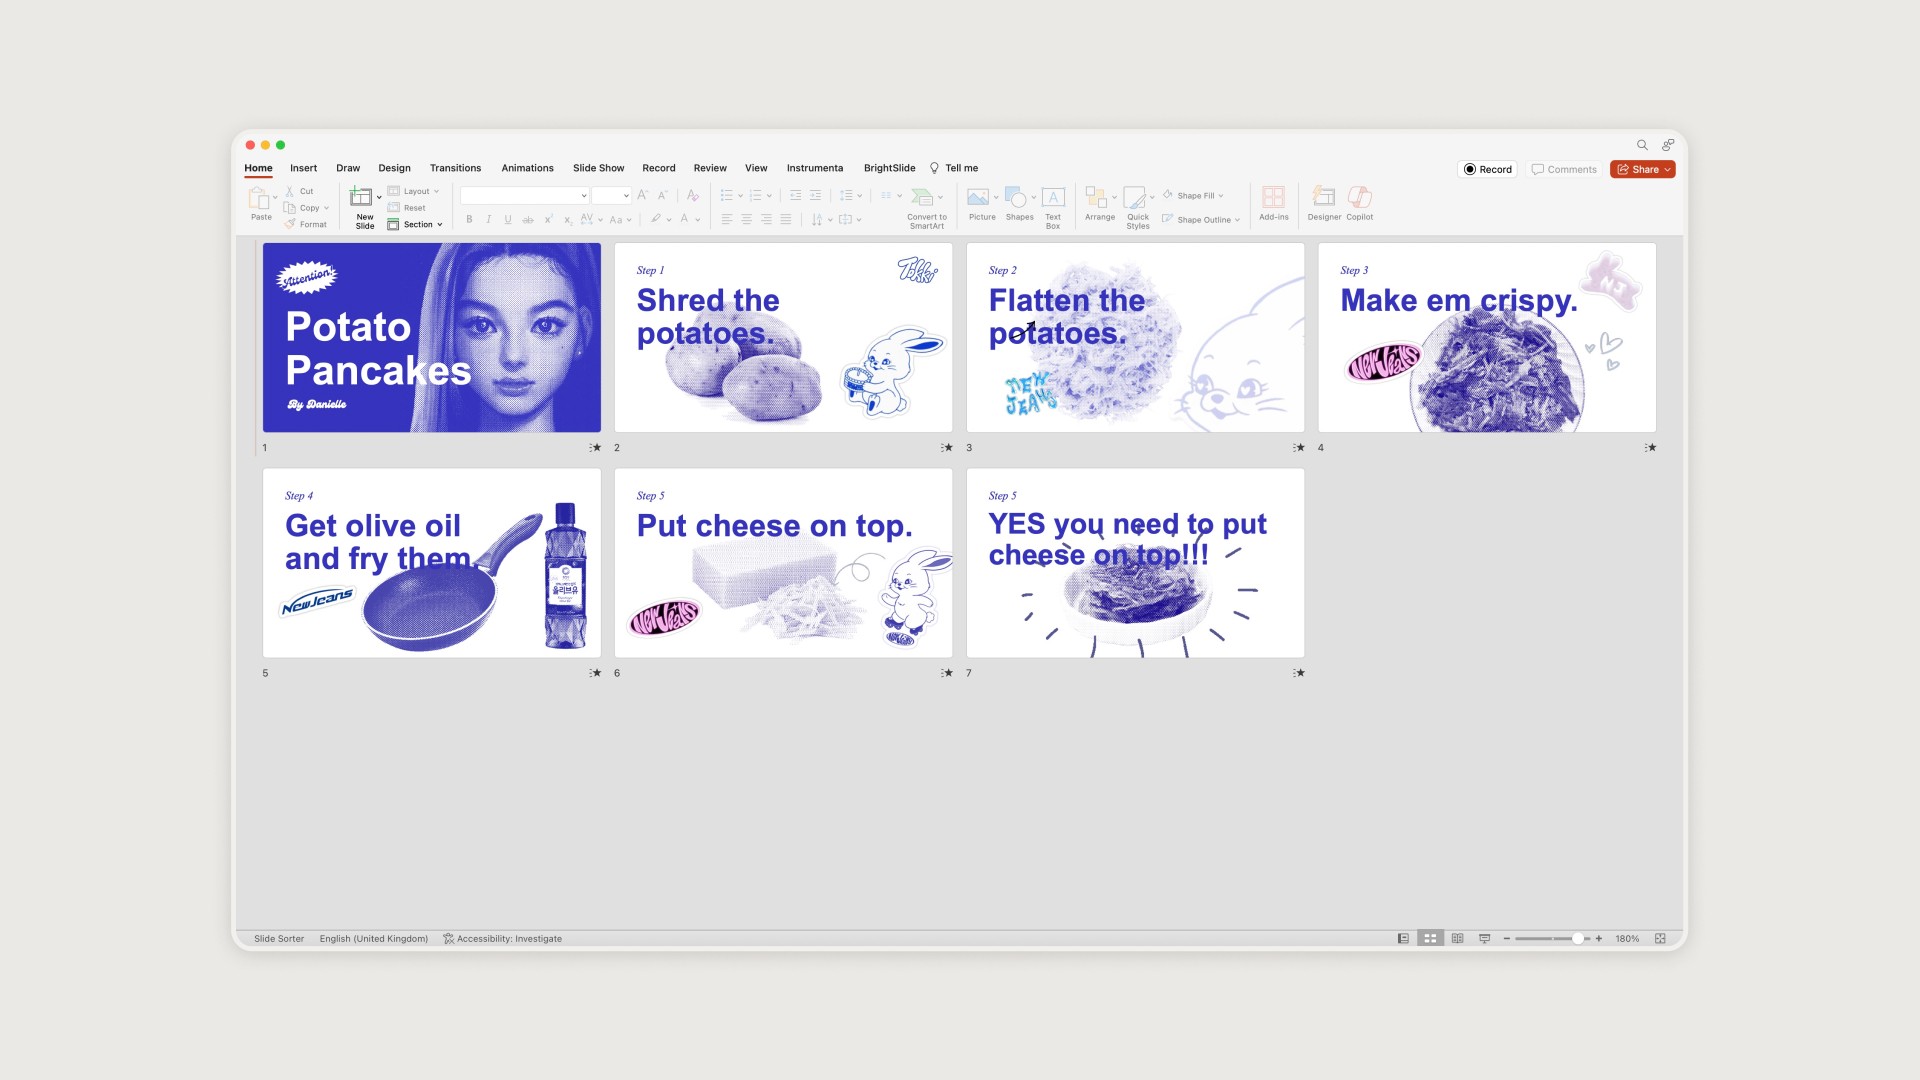The image size is (1920, 1080).
Task: Switch to the Slide Show tab
Action: [x=598, y=168]
